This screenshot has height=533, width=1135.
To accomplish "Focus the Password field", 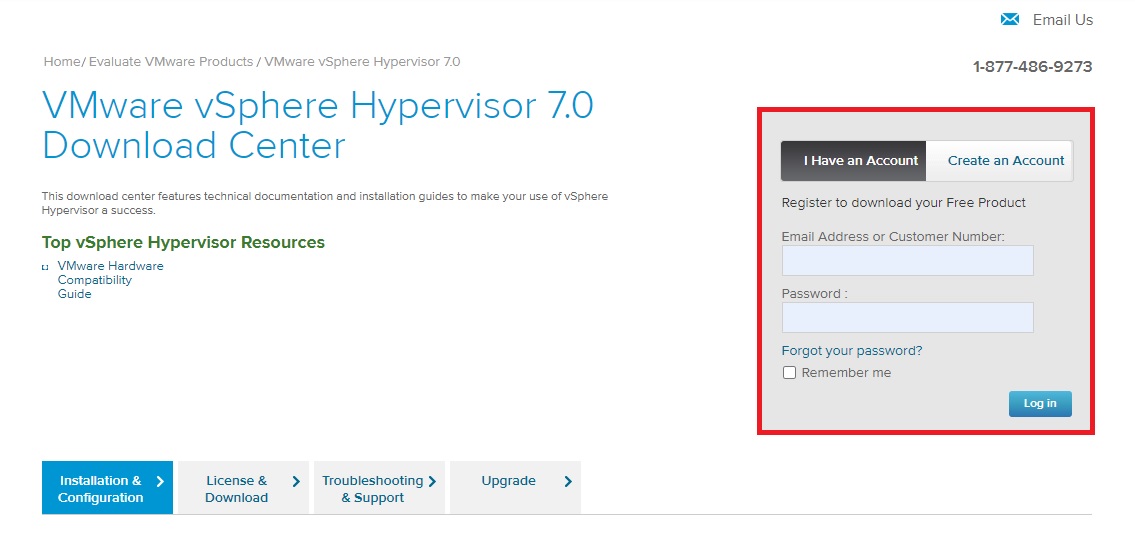I will point(908,318).
